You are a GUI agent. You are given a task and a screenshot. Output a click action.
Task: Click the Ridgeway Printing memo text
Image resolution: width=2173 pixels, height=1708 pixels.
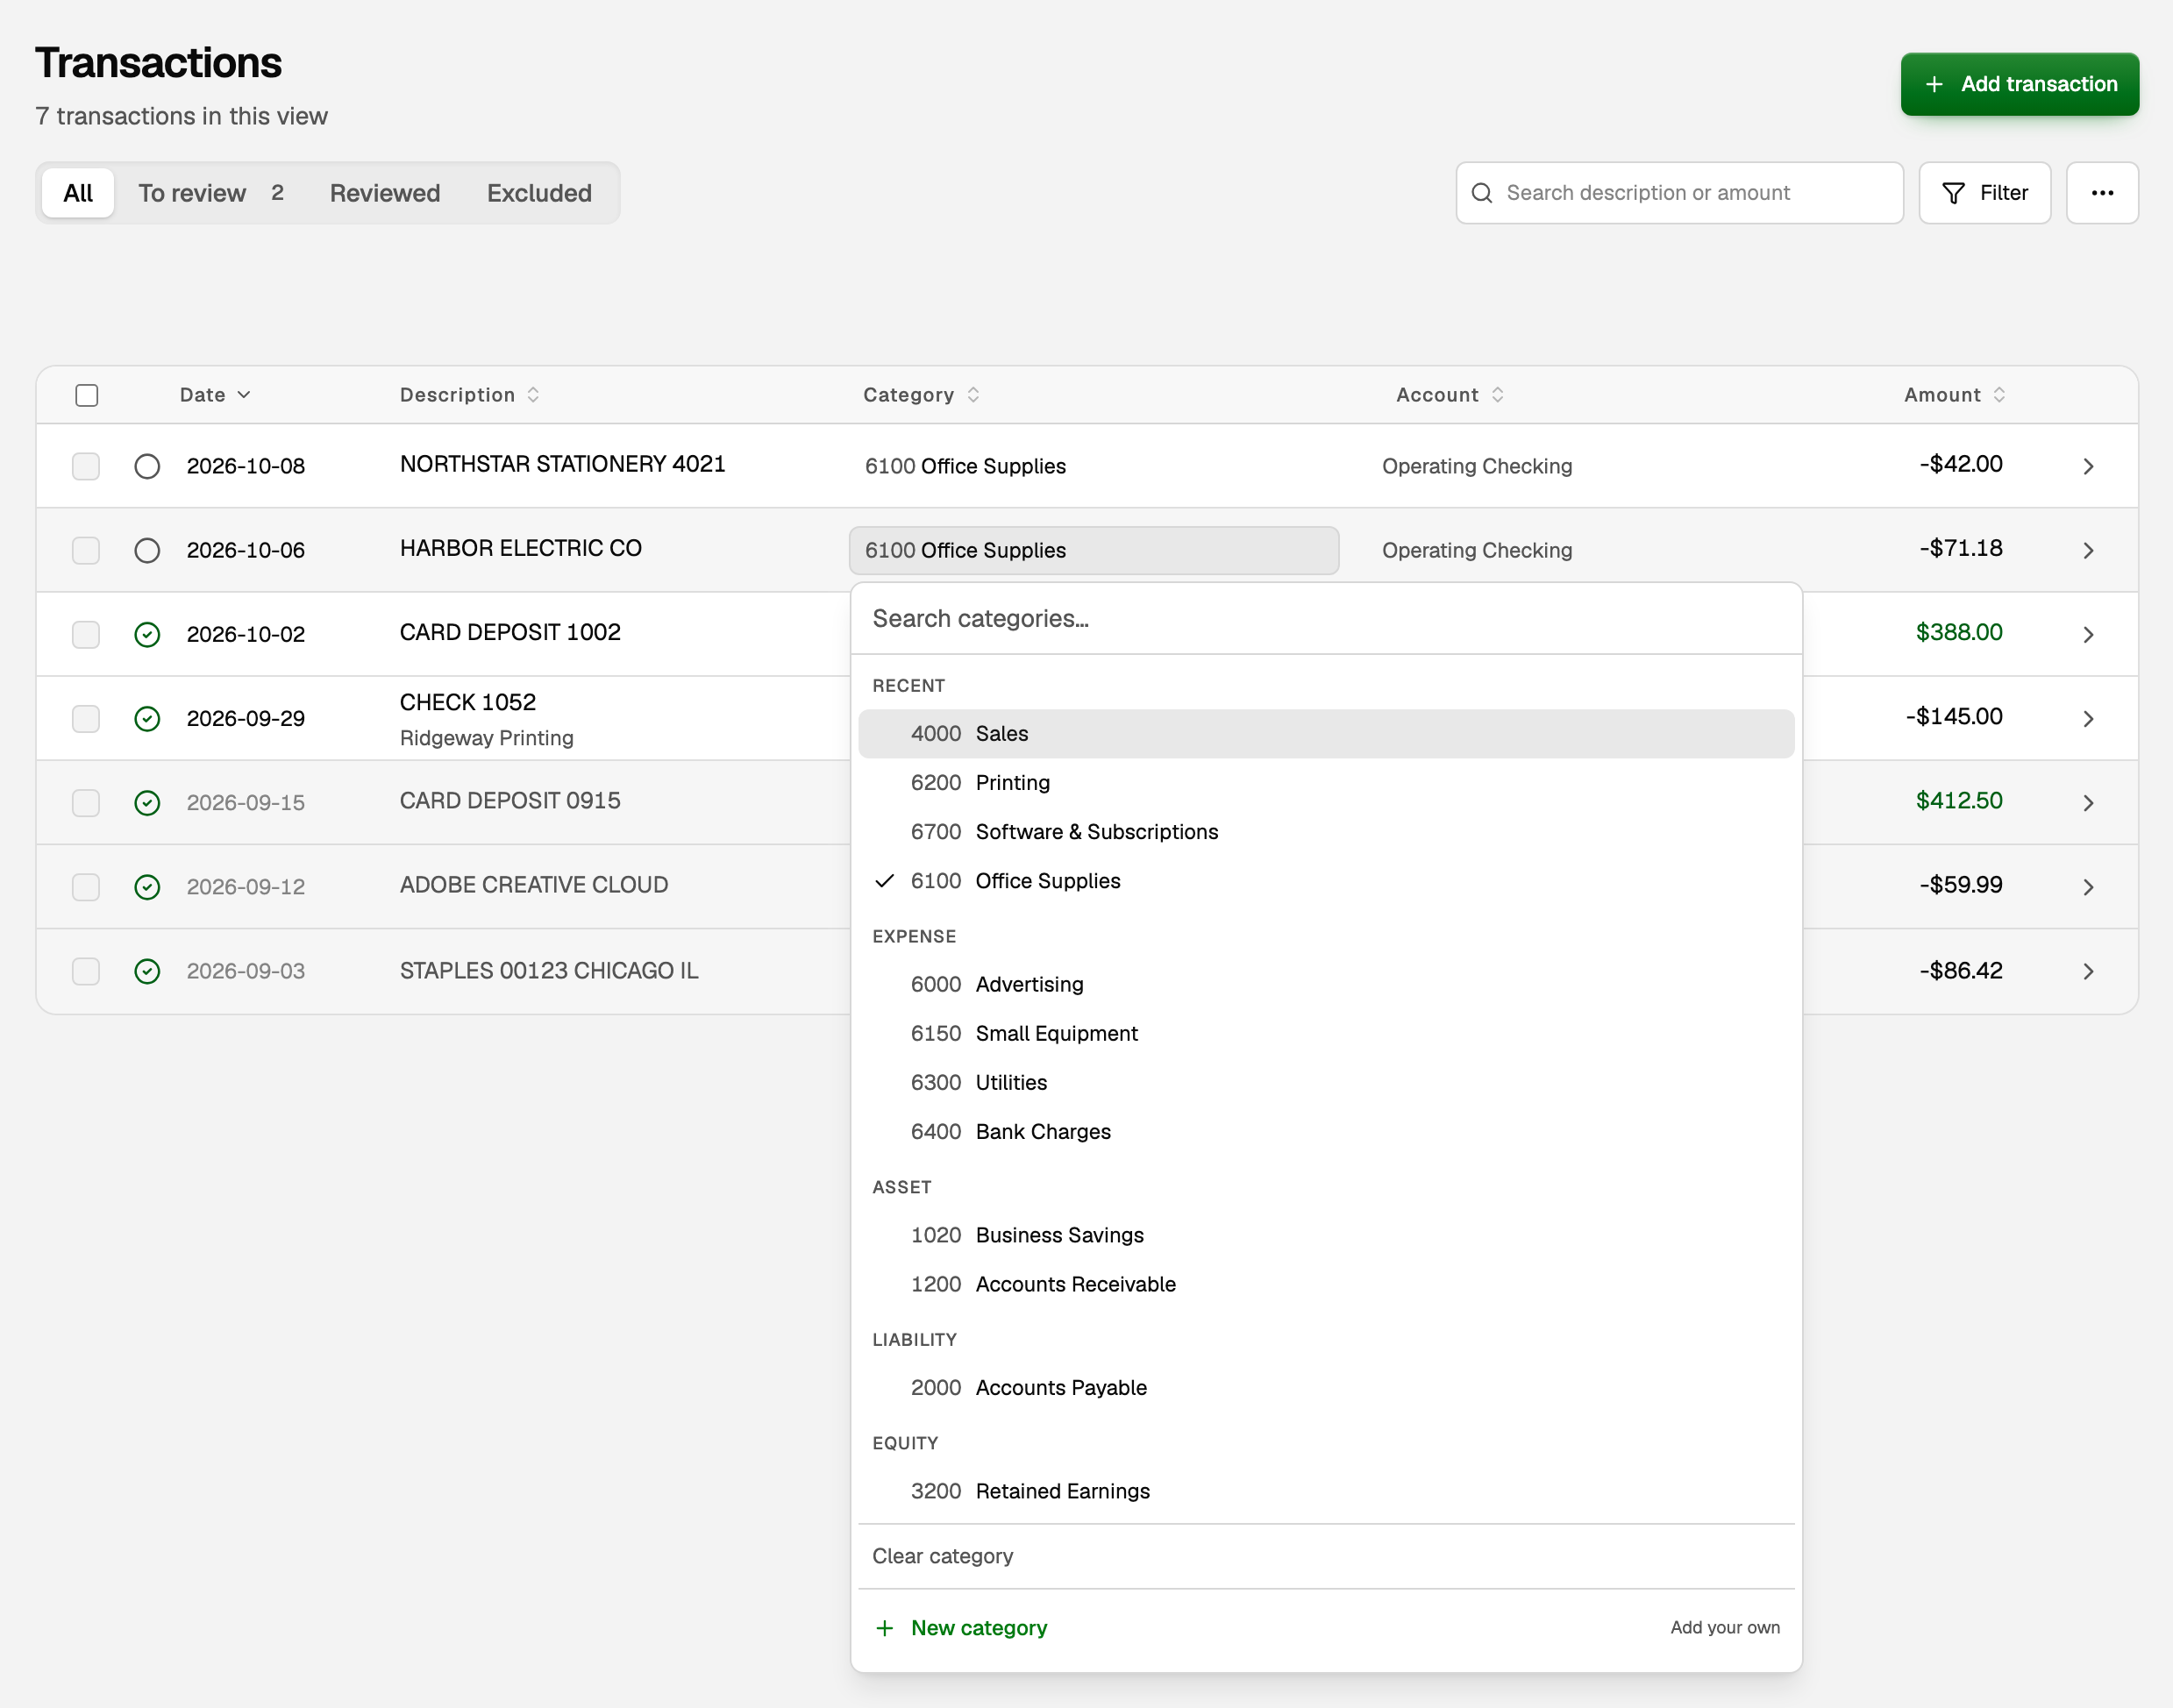click(486, 738)
